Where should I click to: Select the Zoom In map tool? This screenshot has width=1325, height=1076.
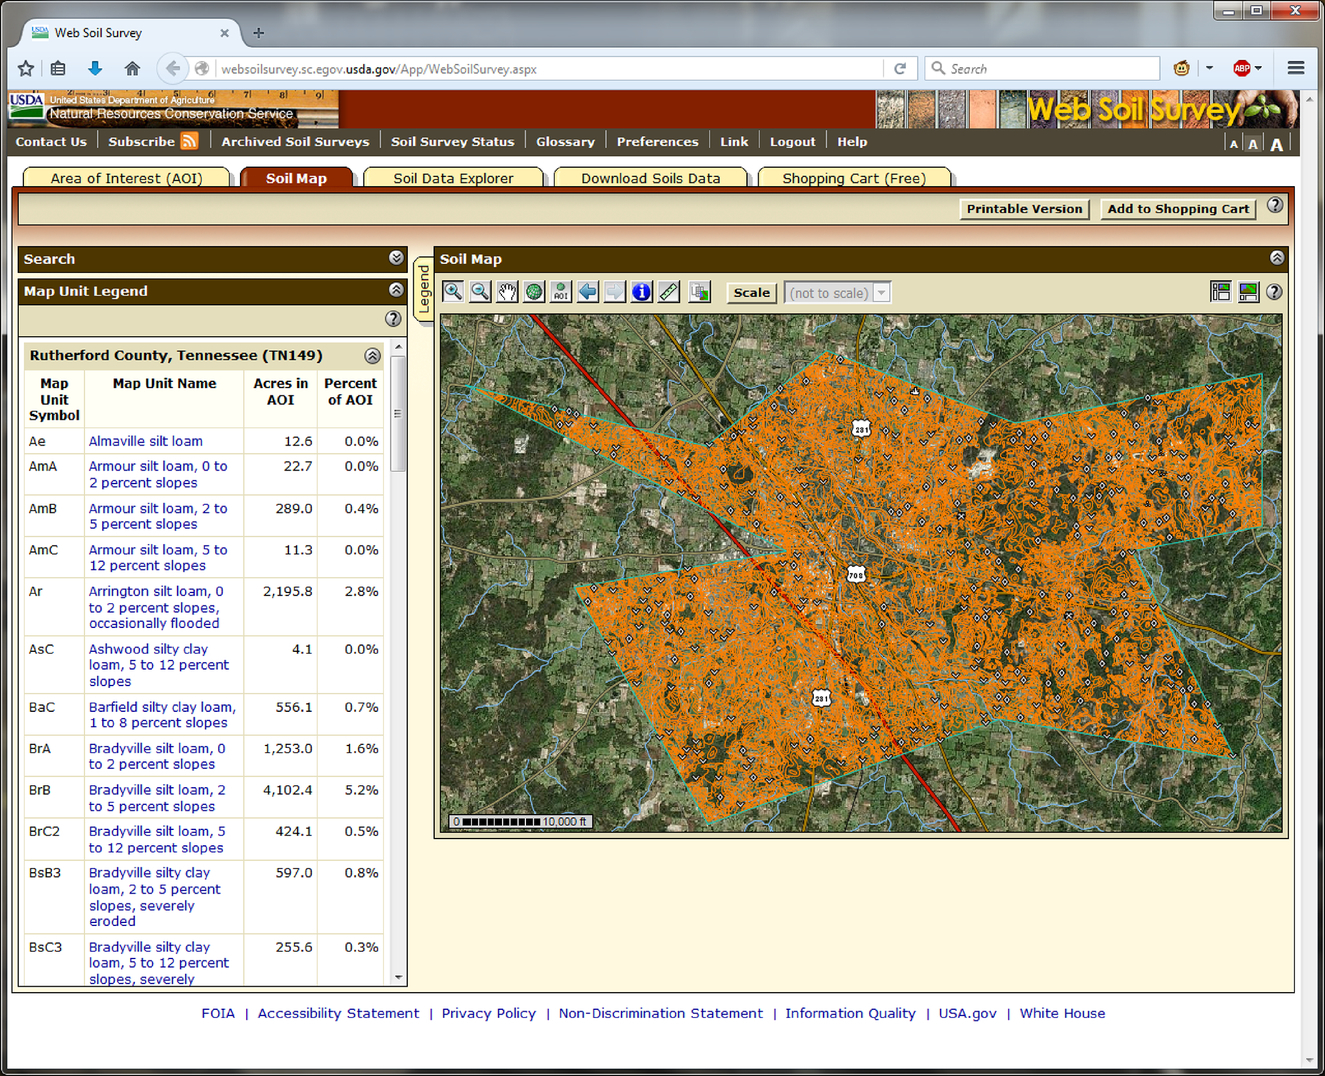(x=453, y=292)
